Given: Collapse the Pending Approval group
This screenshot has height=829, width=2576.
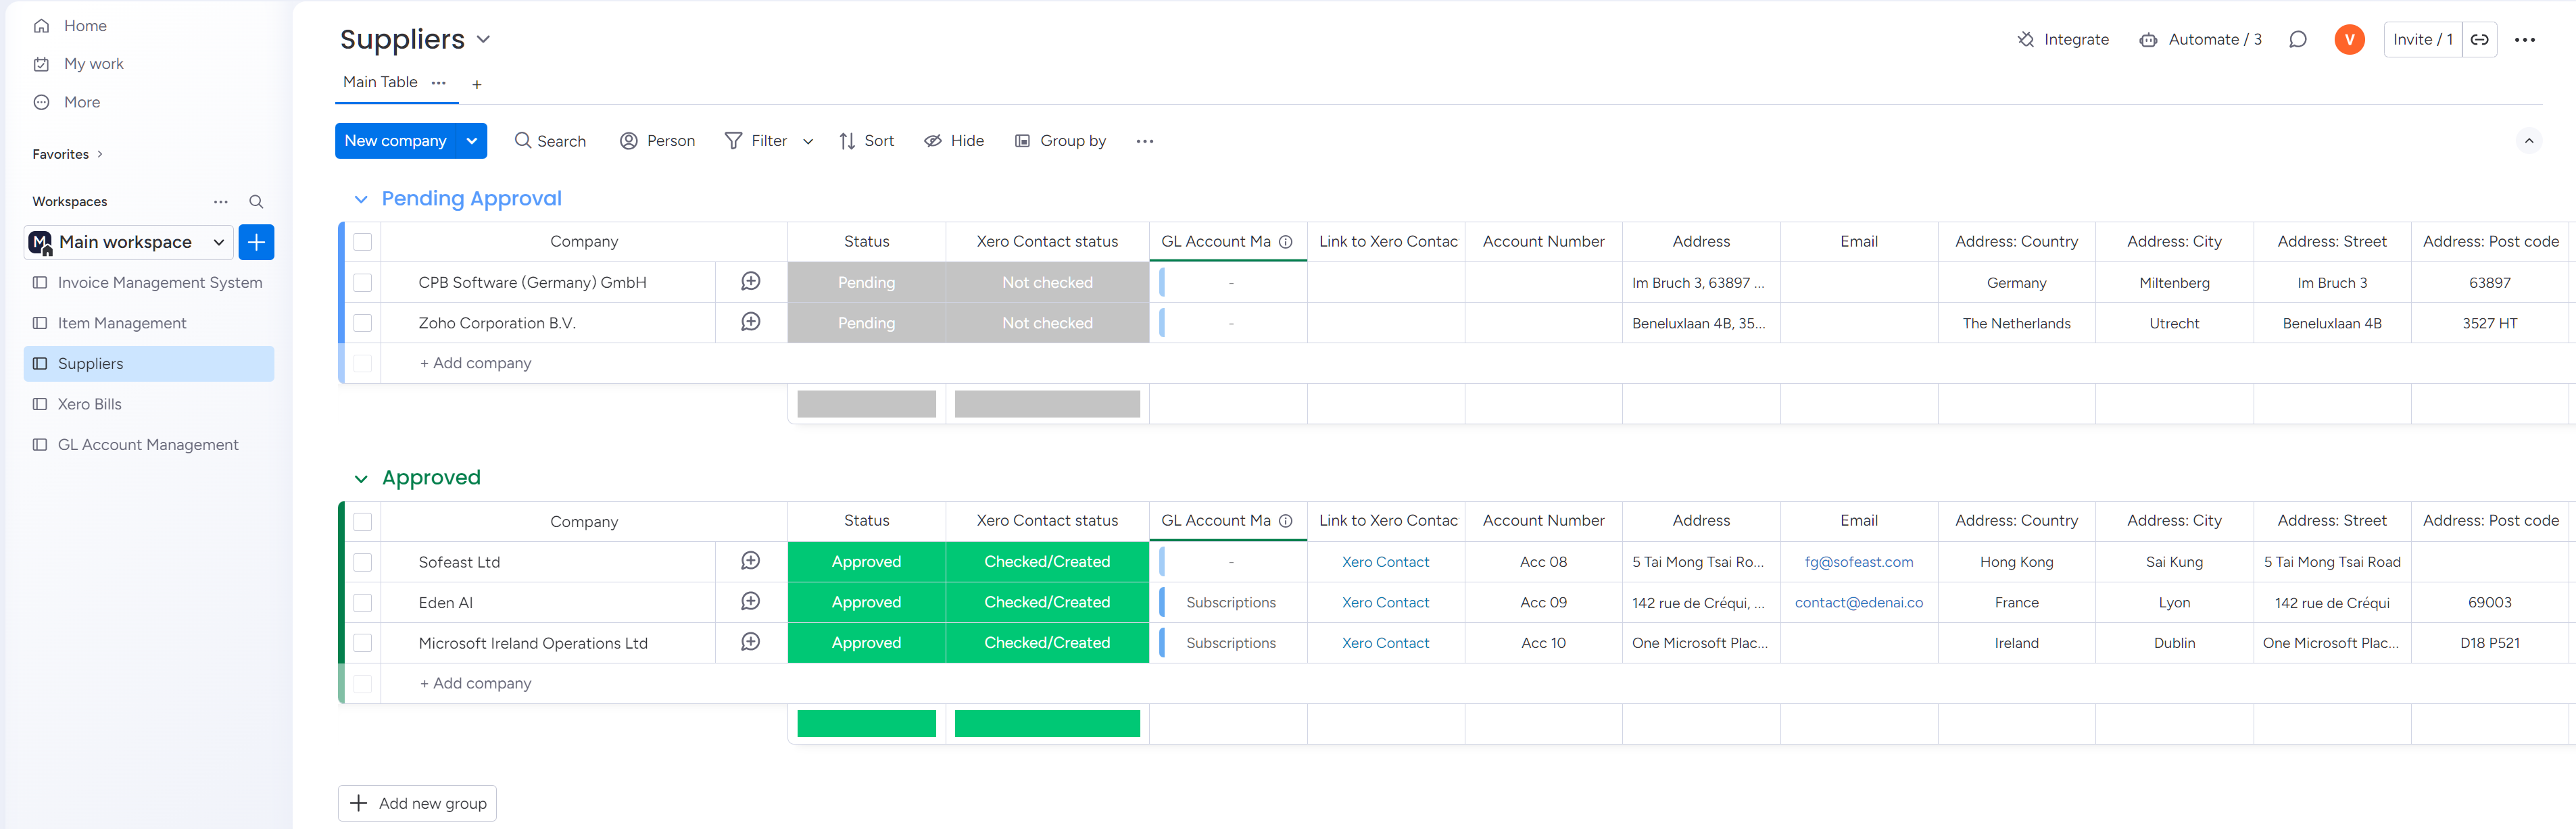Looking at the screenshot, I should 361,199.
